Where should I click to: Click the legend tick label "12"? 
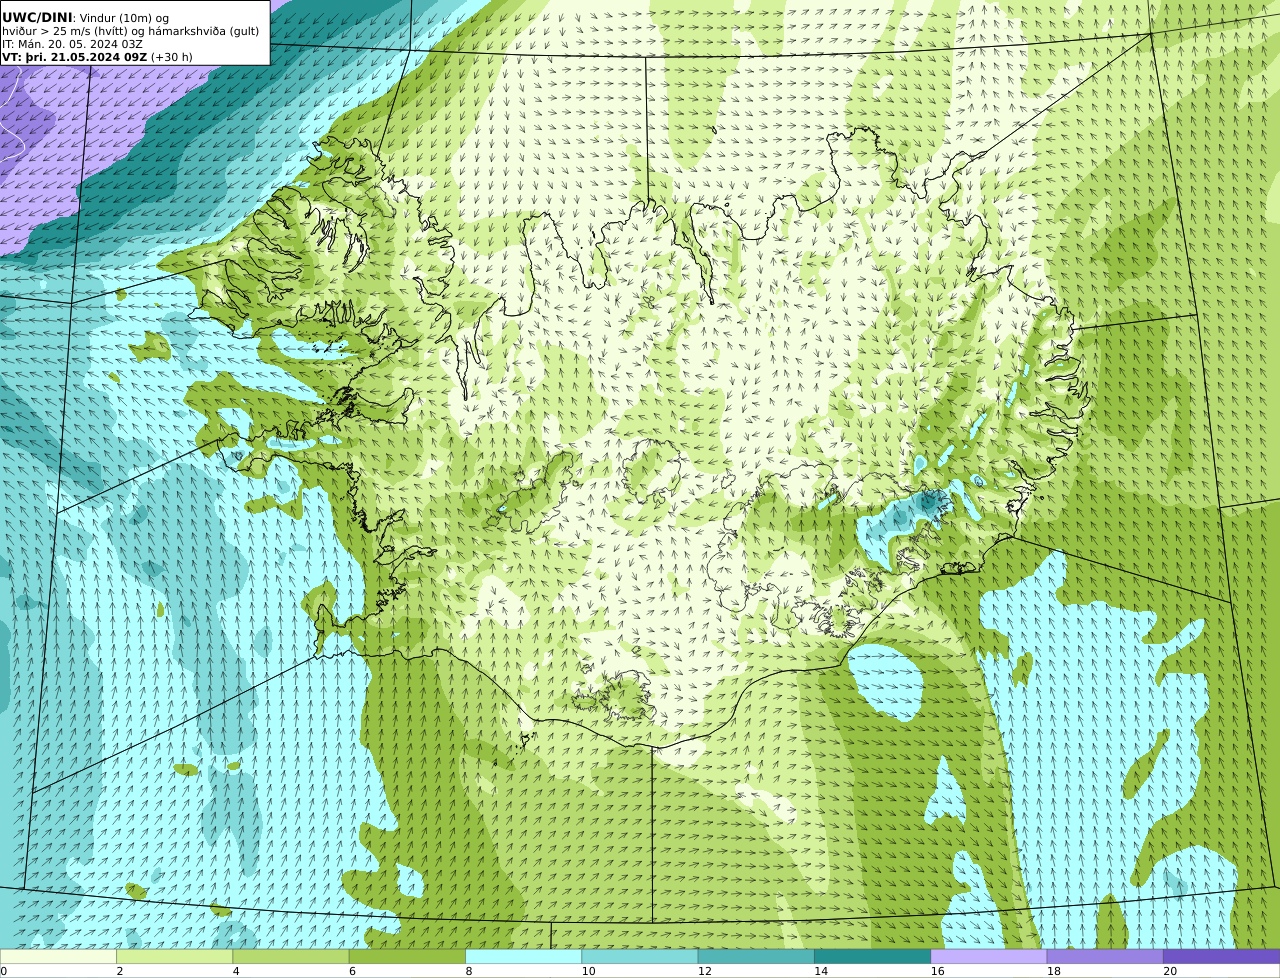(705, 971)
